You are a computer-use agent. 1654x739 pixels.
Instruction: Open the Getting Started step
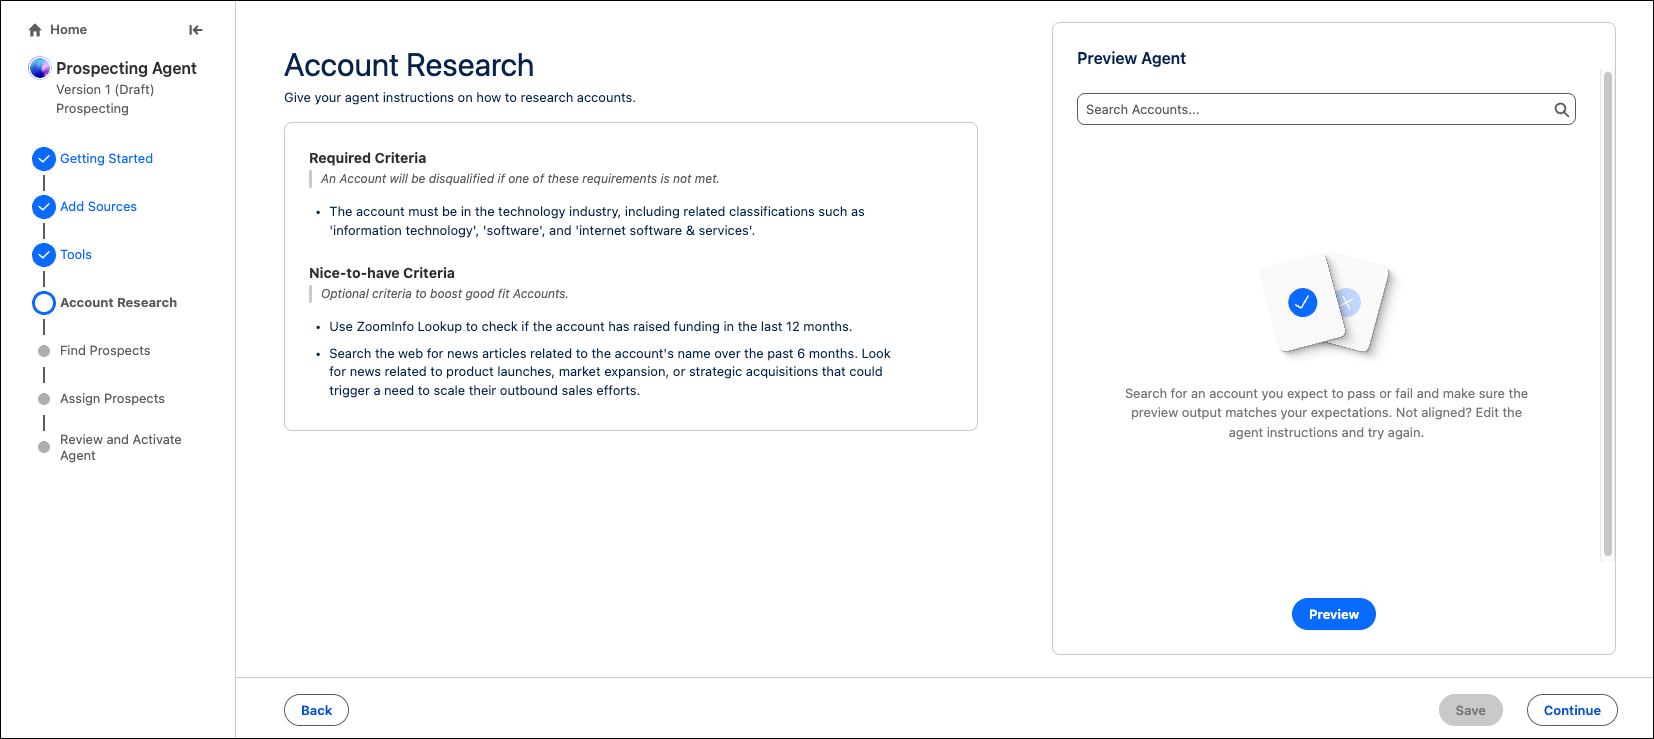[x=106, y=159]
